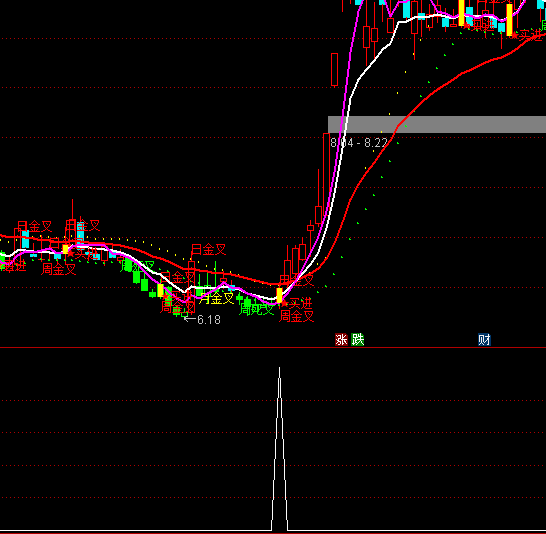Screen dimensions: 546x534
Task: Select the yellow candle left of the 6.18 low
Action: [161, 290]
